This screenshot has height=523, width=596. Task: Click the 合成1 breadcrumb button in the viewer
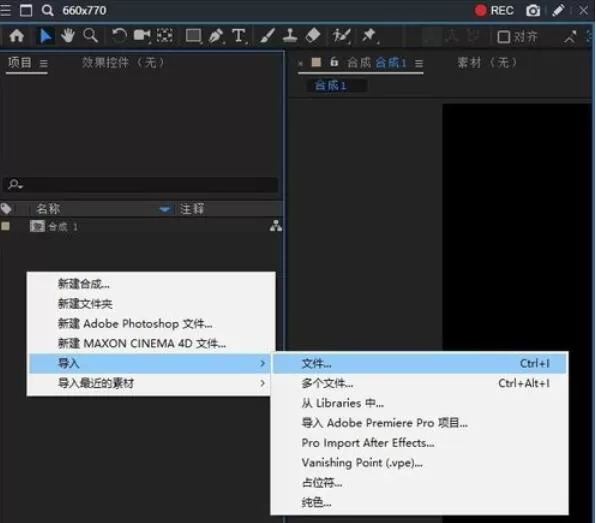coord(336,86)
